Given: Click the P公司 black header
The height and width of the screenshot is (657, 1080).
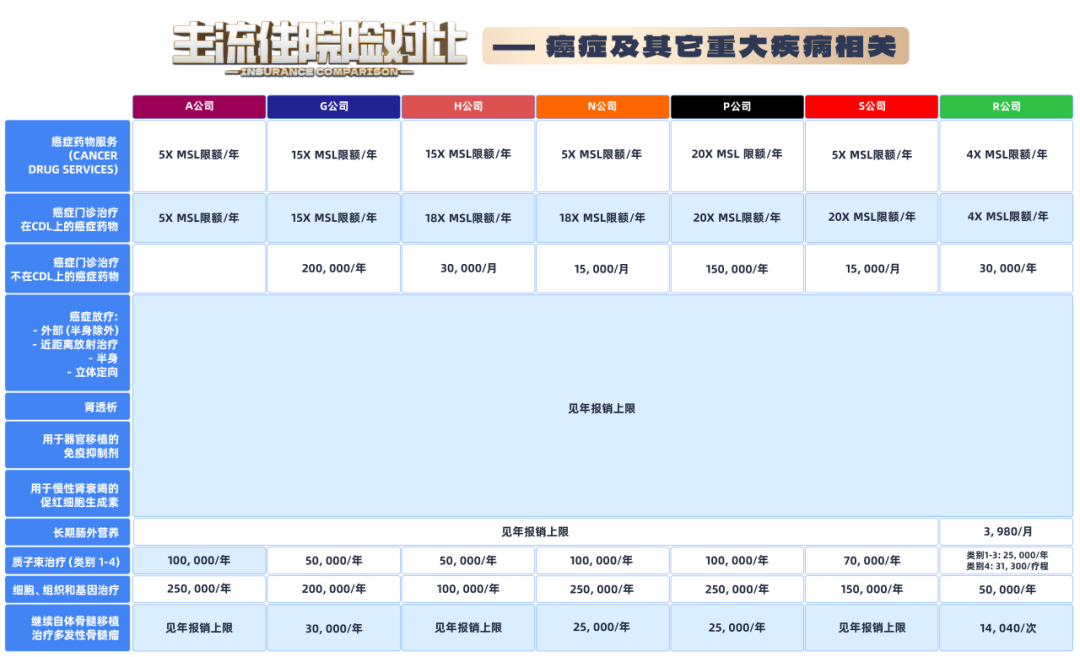Looking at the screenshot, I should pos(737,105).
